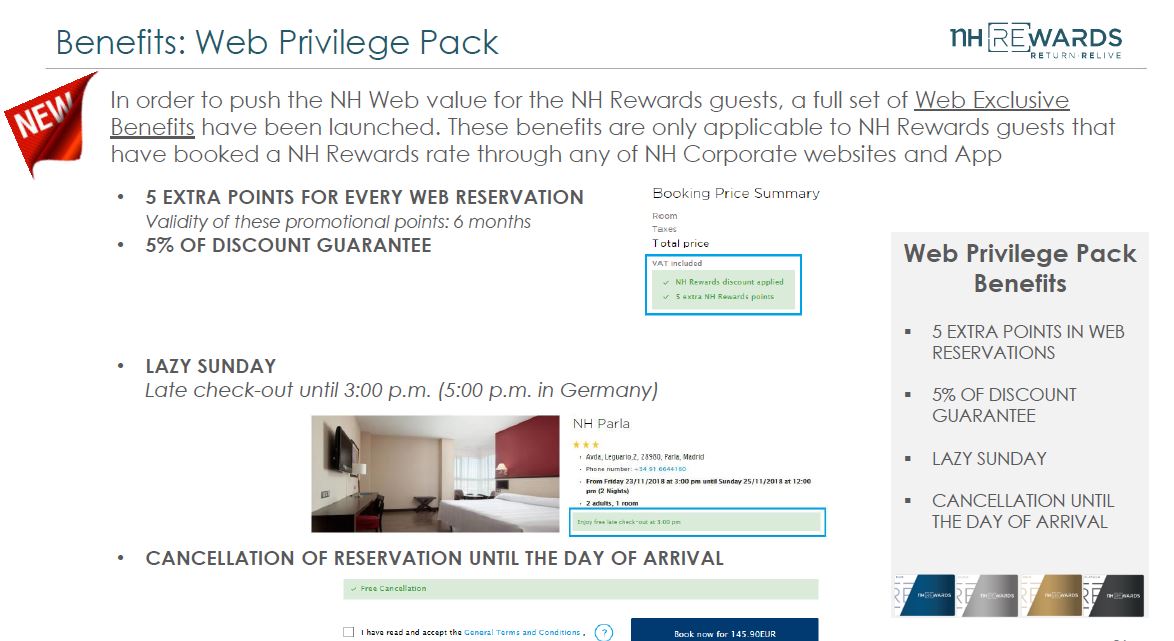Click the 5 extra NH Rewards points line
Image resolution: width=1174 pixels, height=641 pixels.
(718, 297)
